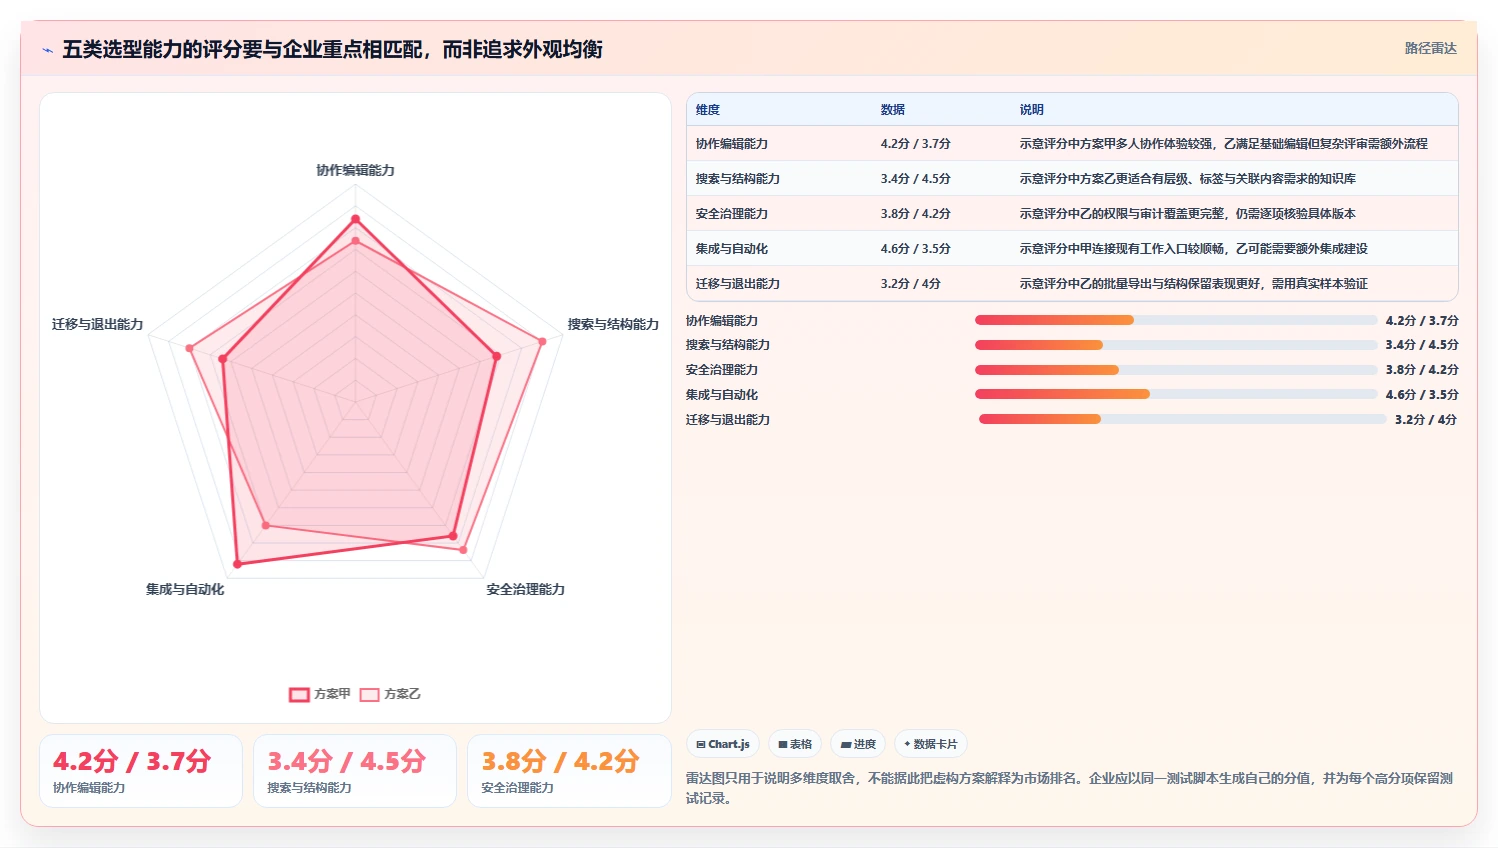Click the radar axis label 集成与自动化
This screenshot has height=848, width=1498.
pos(185,589)
